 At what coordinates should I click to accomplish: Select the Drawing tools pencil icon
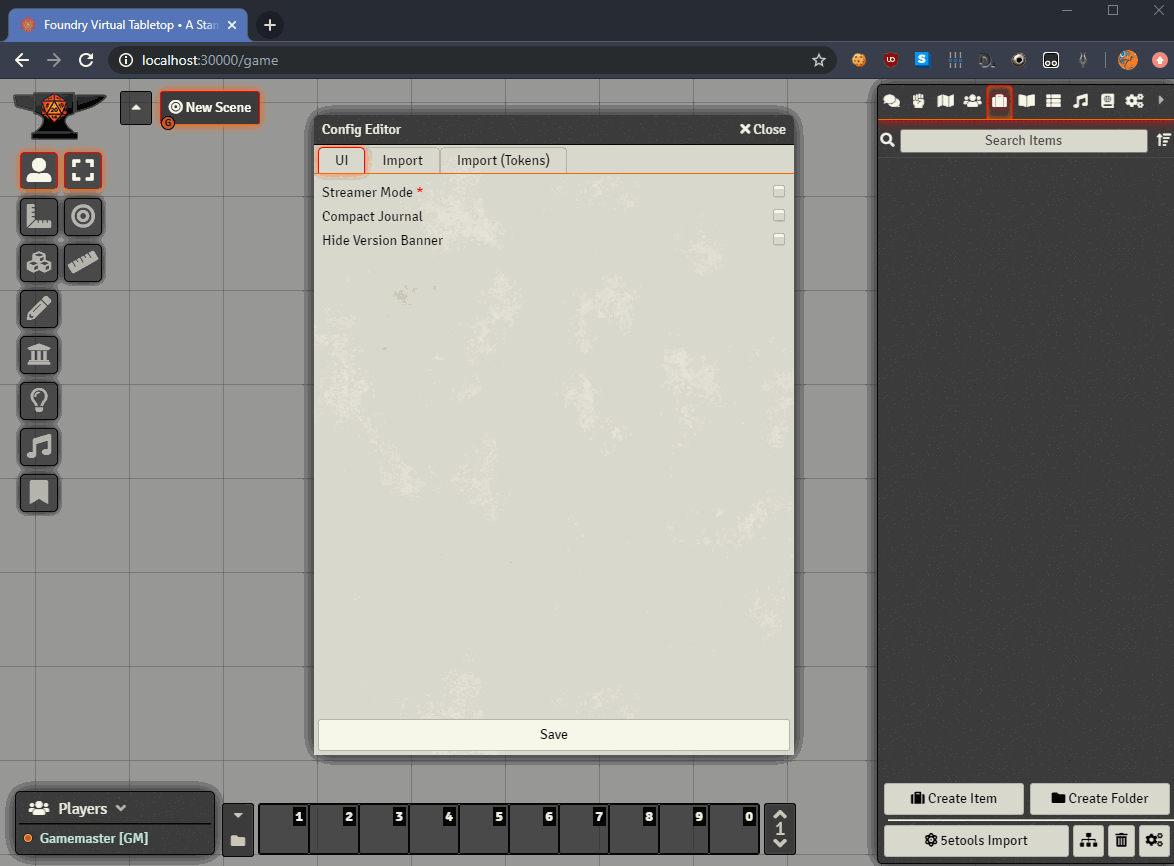click(x=39, y=309)
